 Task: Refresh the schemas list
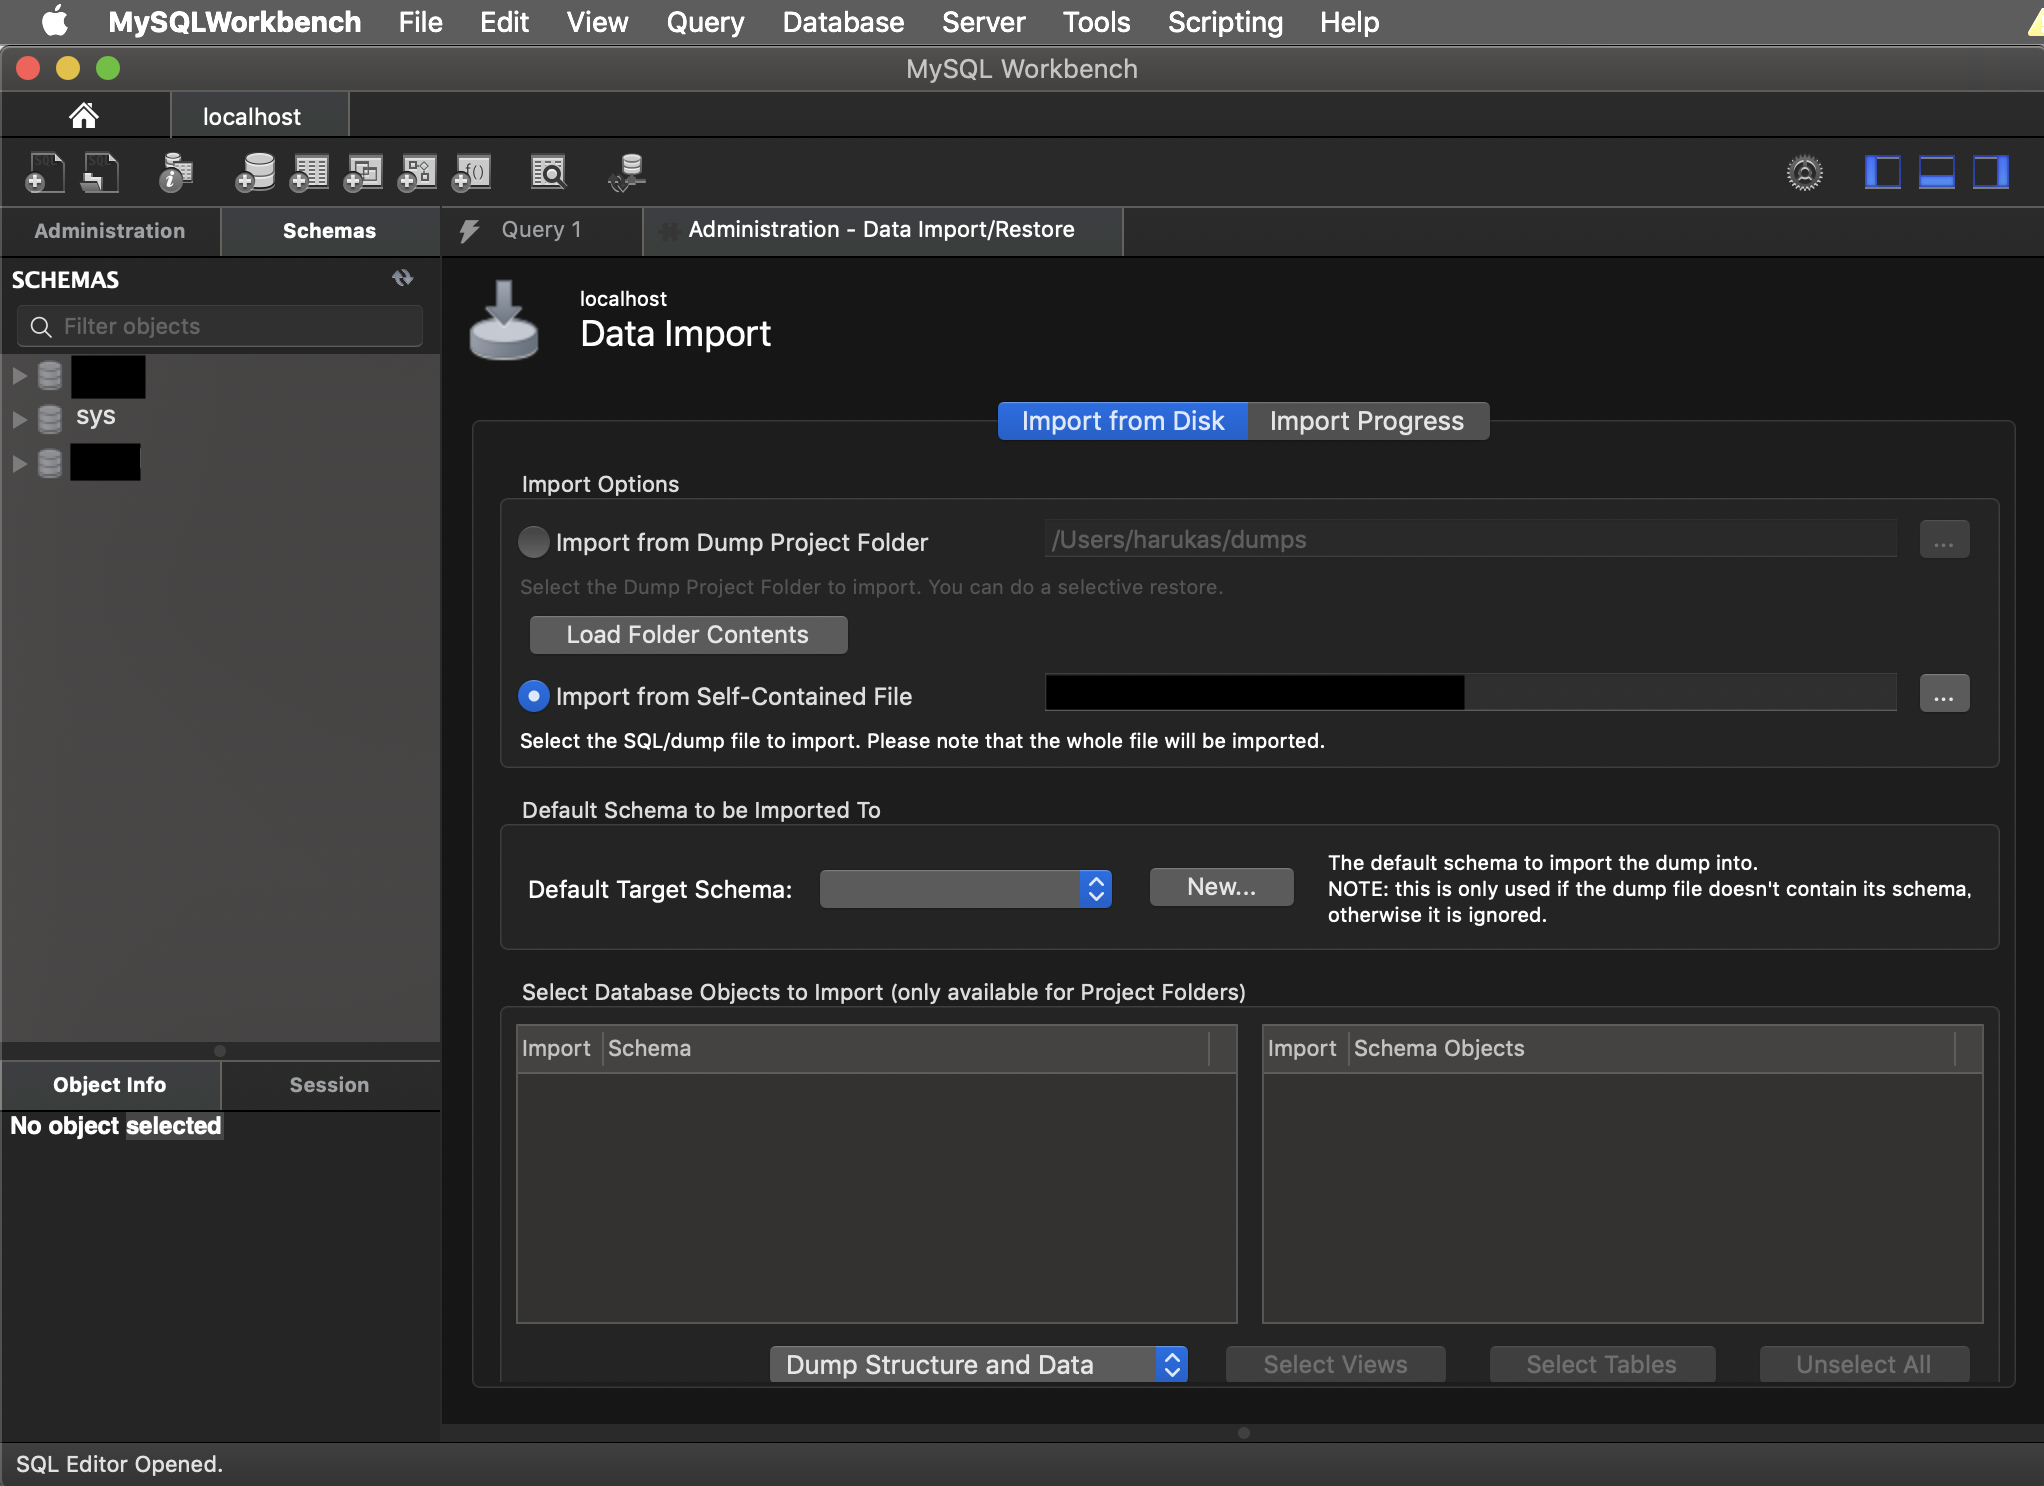[403, 279]
